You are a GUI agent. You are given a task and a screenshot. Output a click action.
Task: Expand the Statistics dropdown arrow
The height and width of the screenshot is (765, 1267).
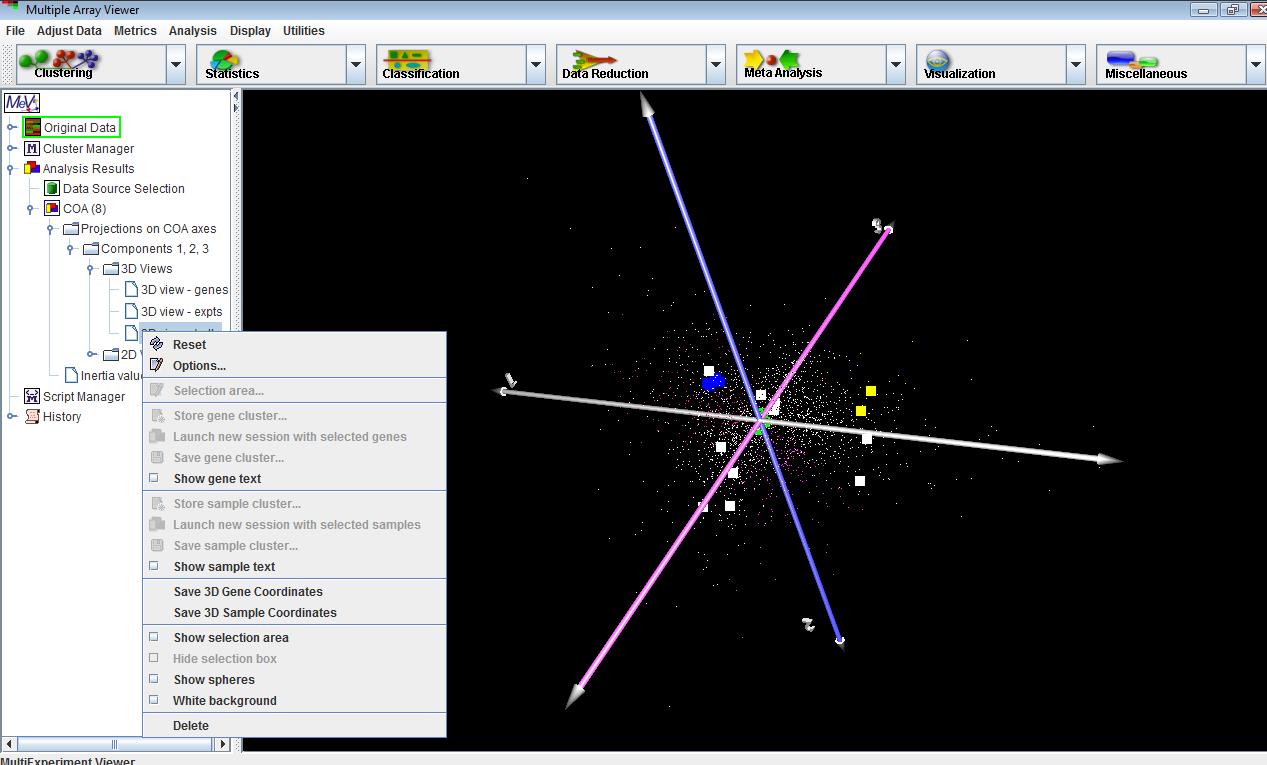(x=356, y=65)
